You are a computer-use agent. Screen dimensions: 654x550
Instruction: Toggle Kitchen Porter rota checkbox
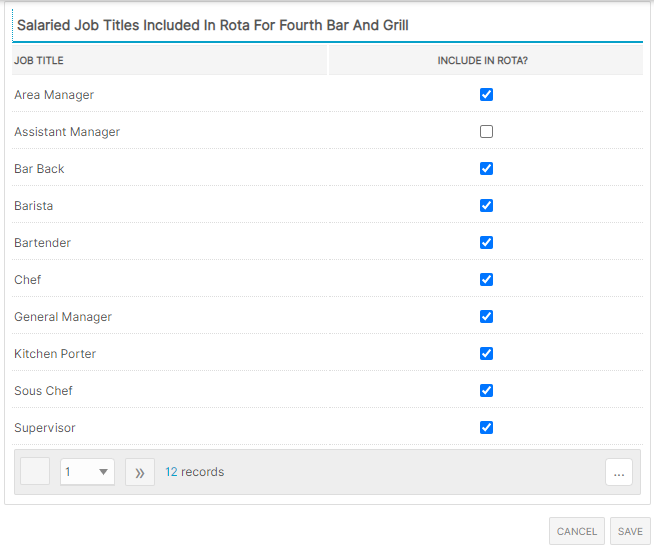click(x=486, y=354)
